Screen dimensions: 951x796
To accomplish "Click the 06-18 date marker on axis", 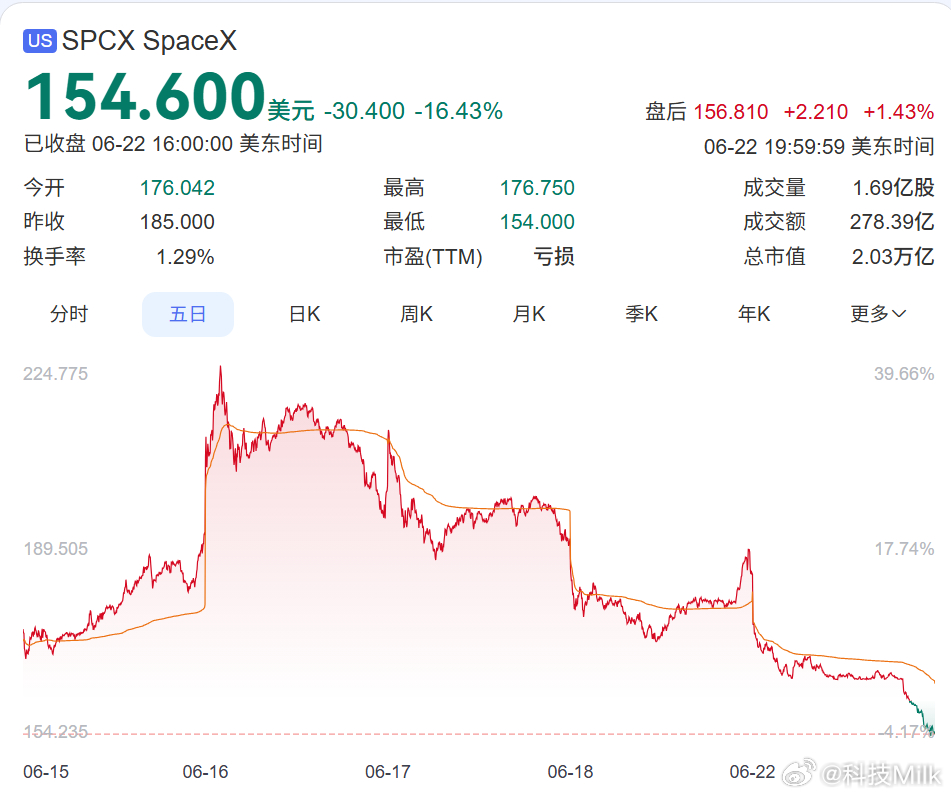I will pyautogui.click(x=570, y=772).
